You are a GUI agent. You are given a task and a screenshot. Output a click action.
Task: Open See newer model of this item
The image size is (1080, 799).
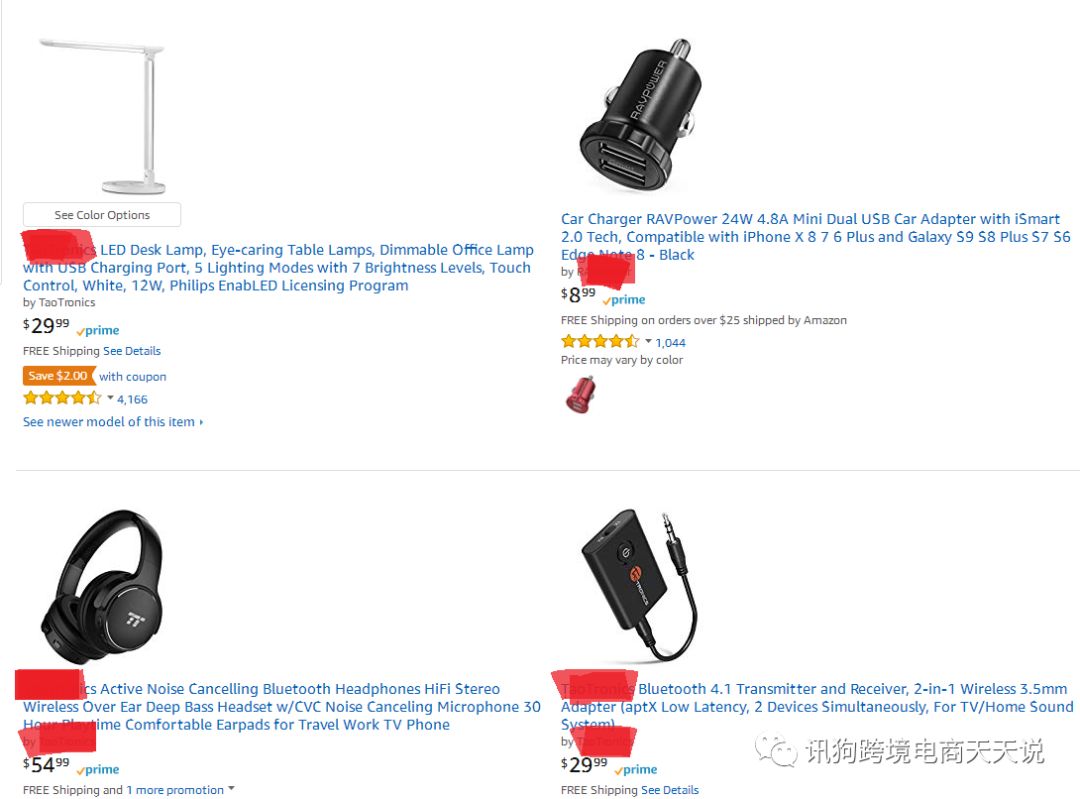(113, 422)
